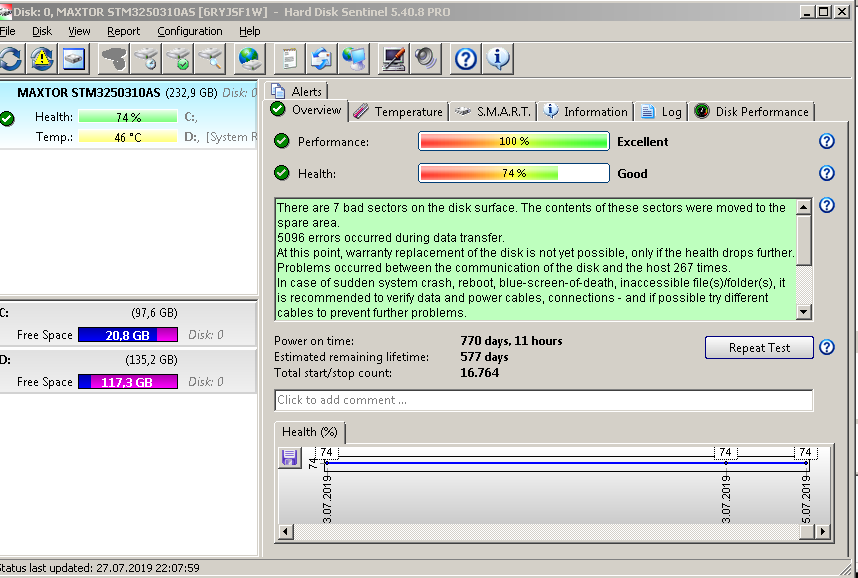Click the Excellent performance rating text
The height and width of the screenshot is (578, 858).
click(642, 142)
